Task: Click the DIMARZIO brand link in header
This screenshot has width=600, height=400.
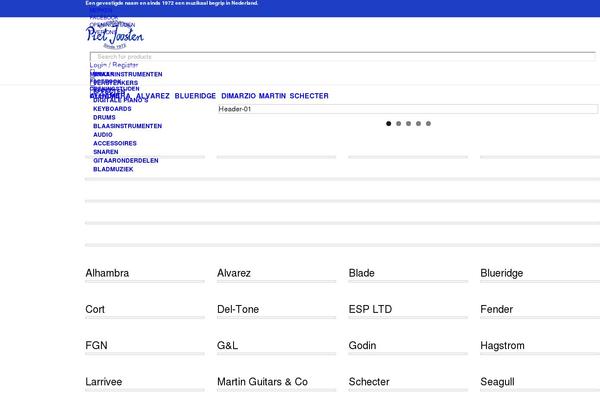Action: (x=238, y=96)
